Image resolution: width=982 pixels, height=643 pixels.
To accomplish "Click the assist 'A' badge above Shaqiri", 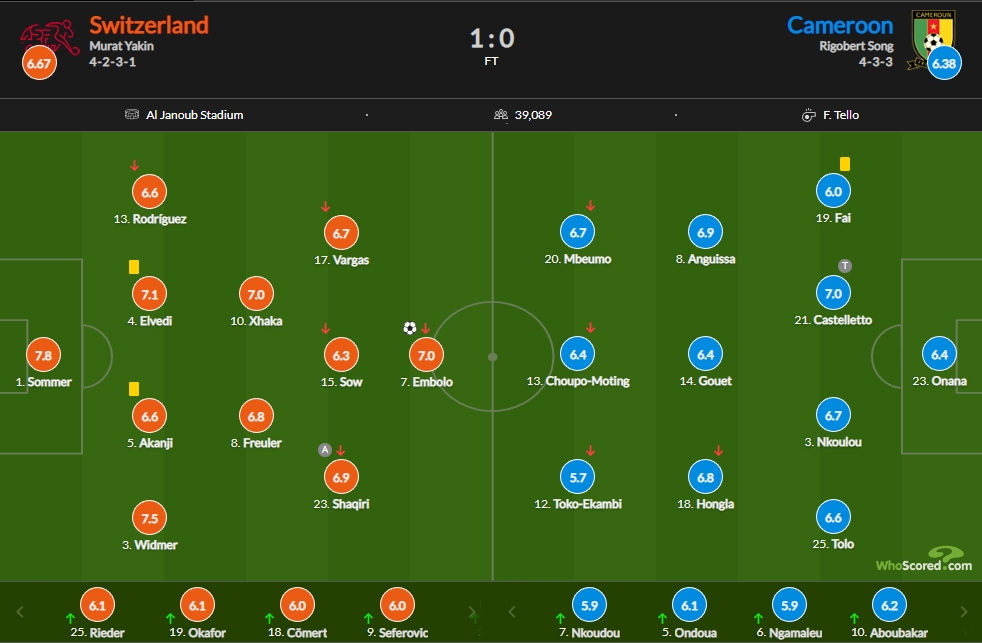I will pyautogui.click(x=324, y=450).
